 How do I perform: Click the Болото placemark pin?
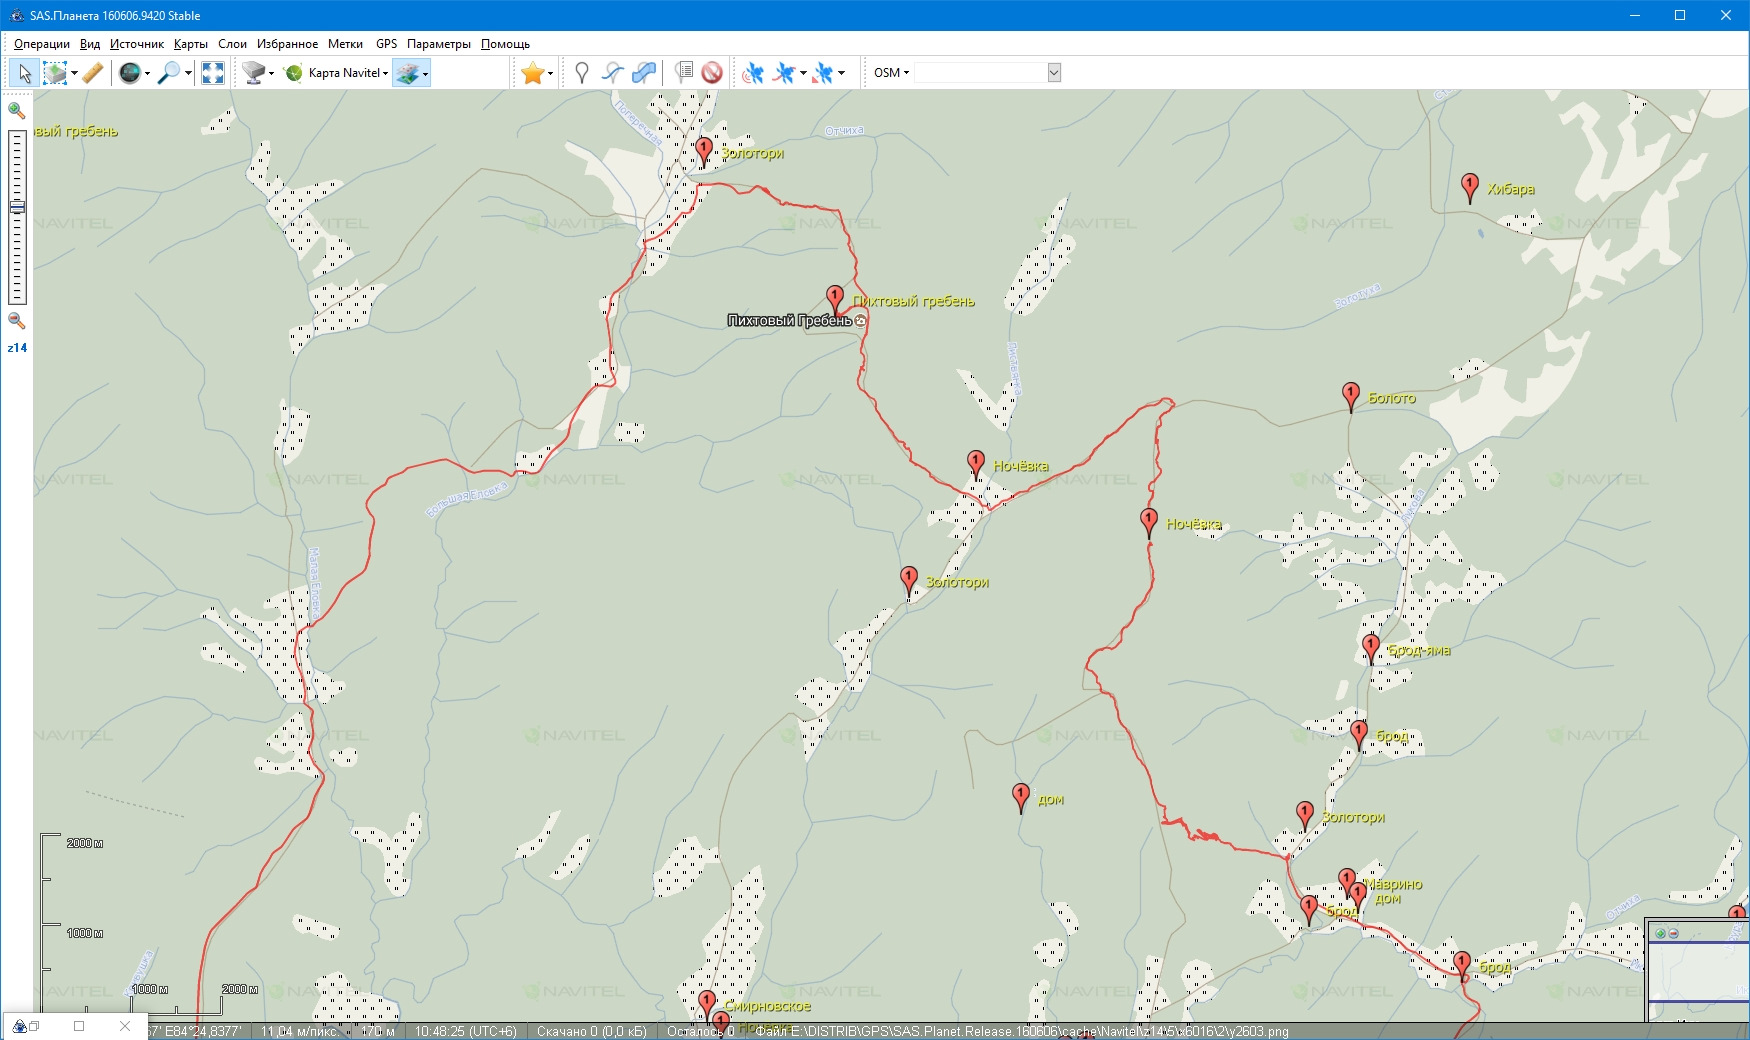click(1350, 397)
